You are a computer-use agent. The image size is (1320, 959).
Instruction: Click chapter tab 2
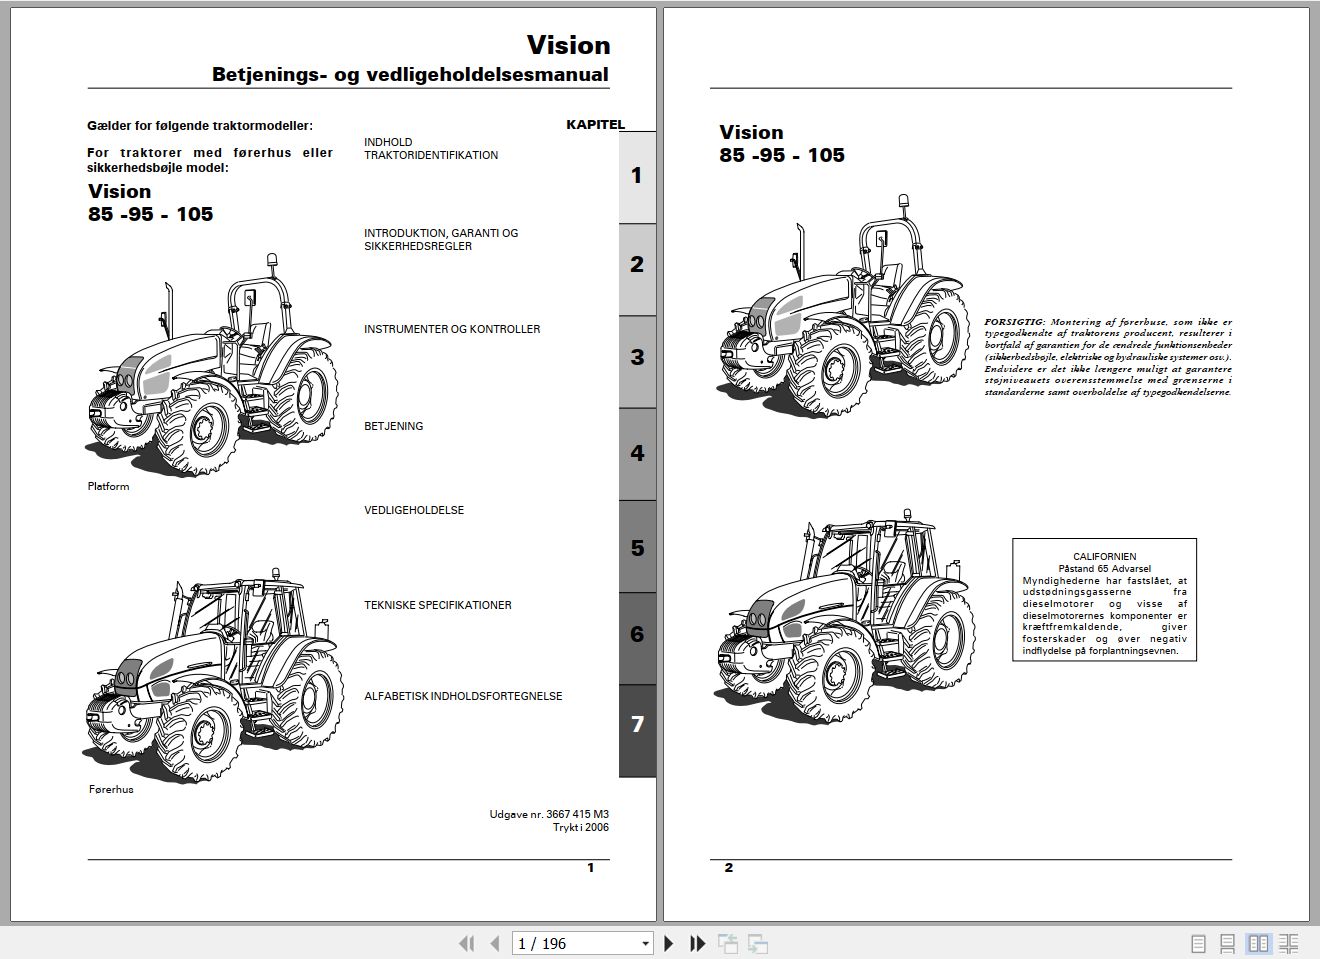pyautogui.click(x=637, y=269)
